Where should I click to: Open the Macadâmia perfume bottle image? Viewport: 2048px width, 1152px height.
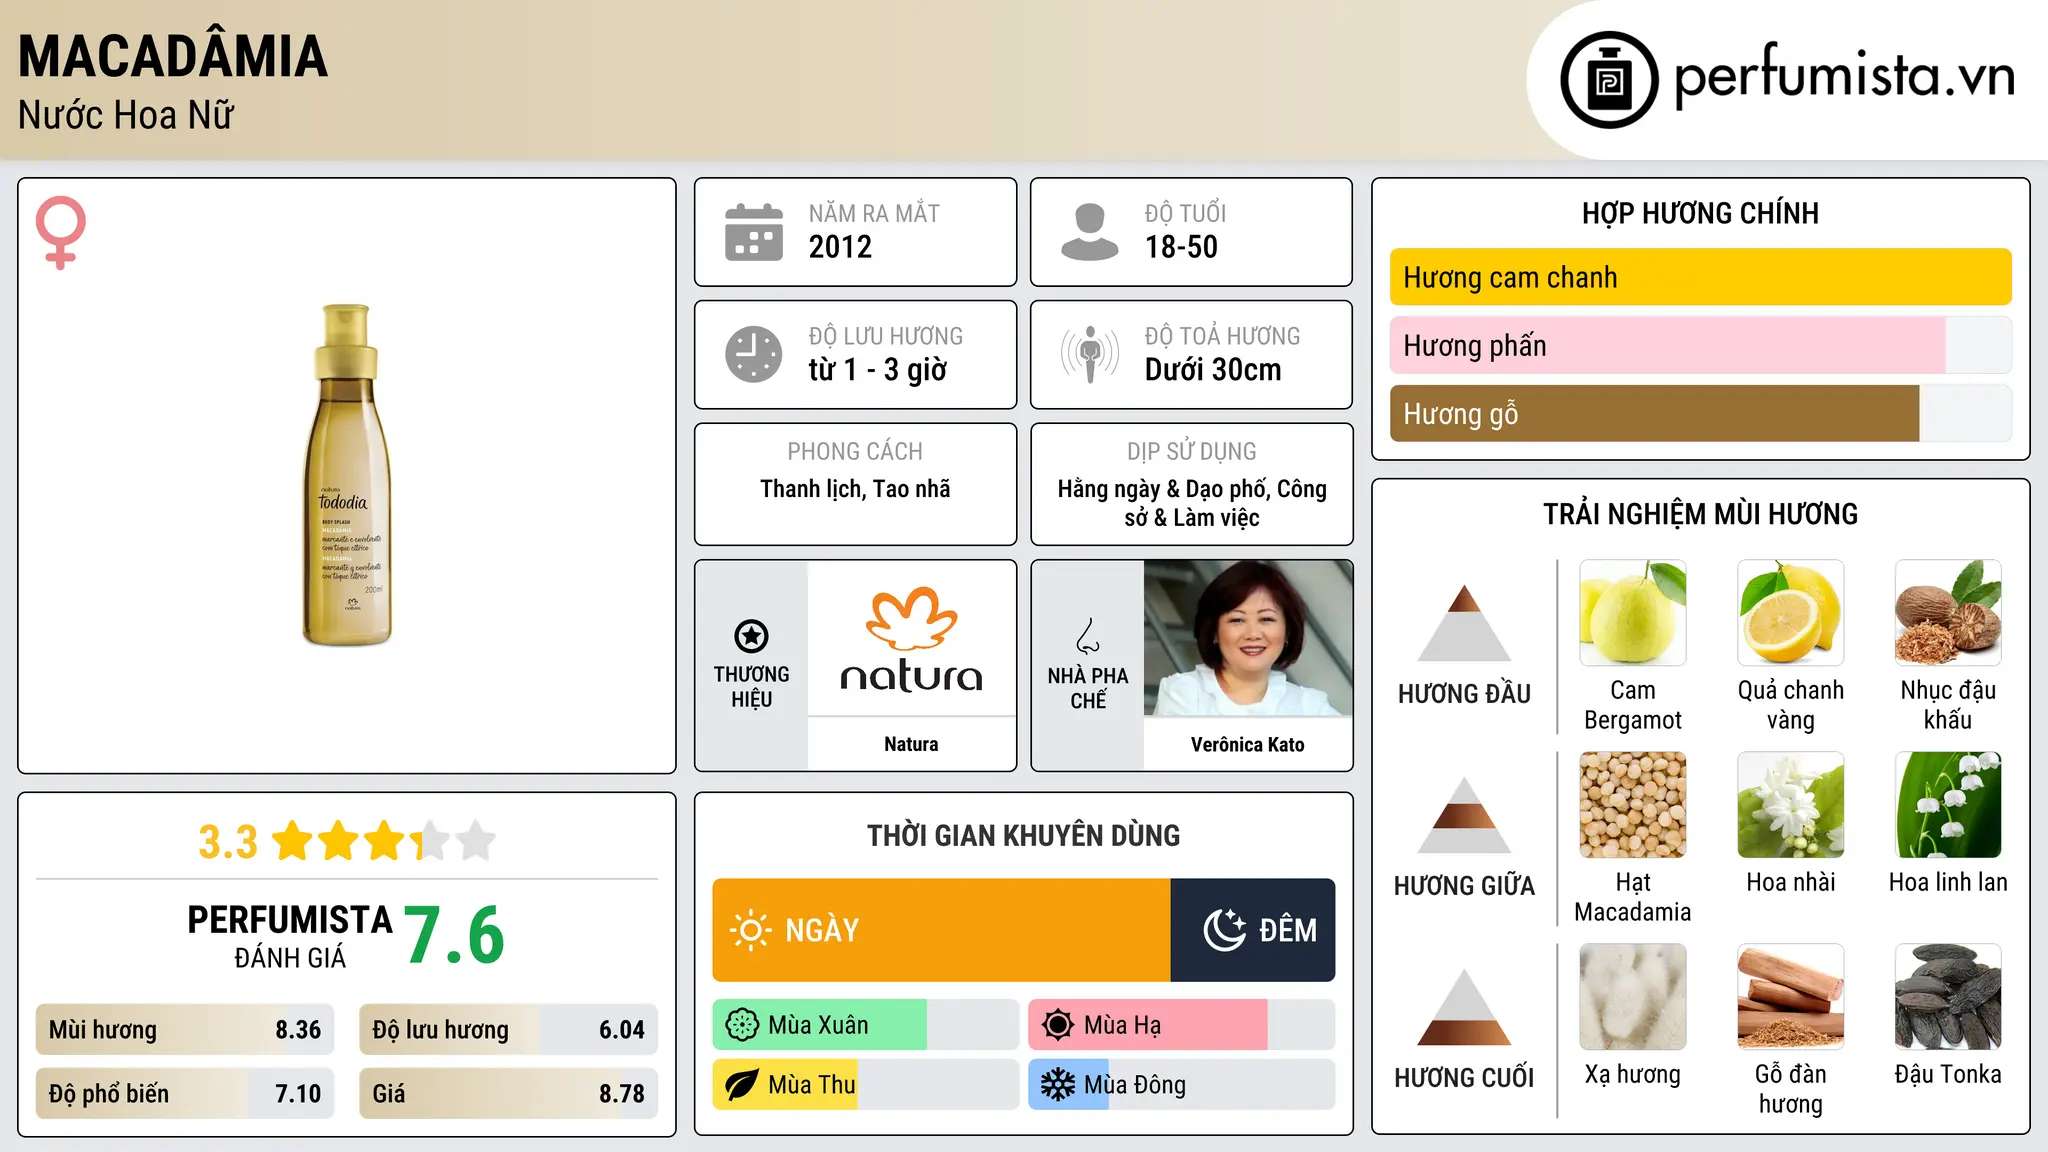347,475
